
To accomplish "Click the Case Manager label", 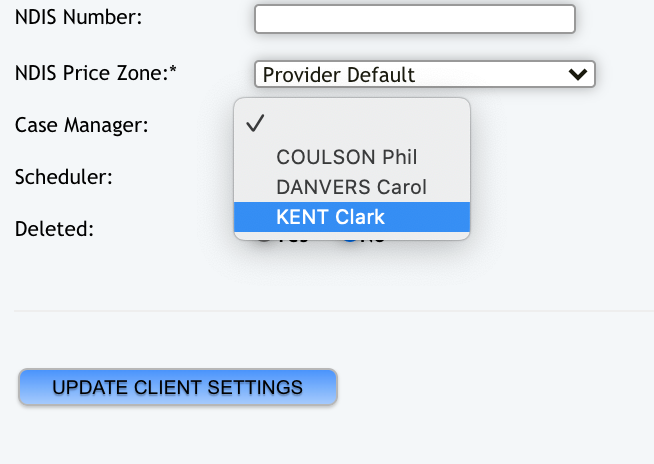I will pos(81,125).
